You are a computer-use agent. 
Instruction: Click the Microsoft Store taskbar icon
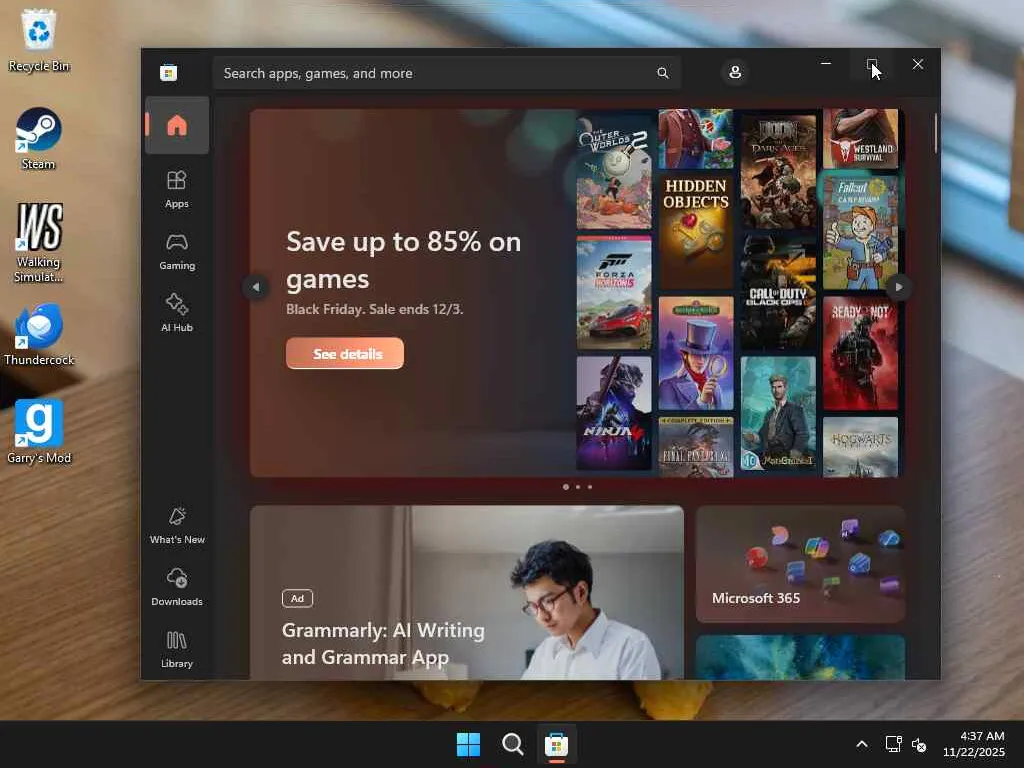pyautogui.click(x=556, y=744)
